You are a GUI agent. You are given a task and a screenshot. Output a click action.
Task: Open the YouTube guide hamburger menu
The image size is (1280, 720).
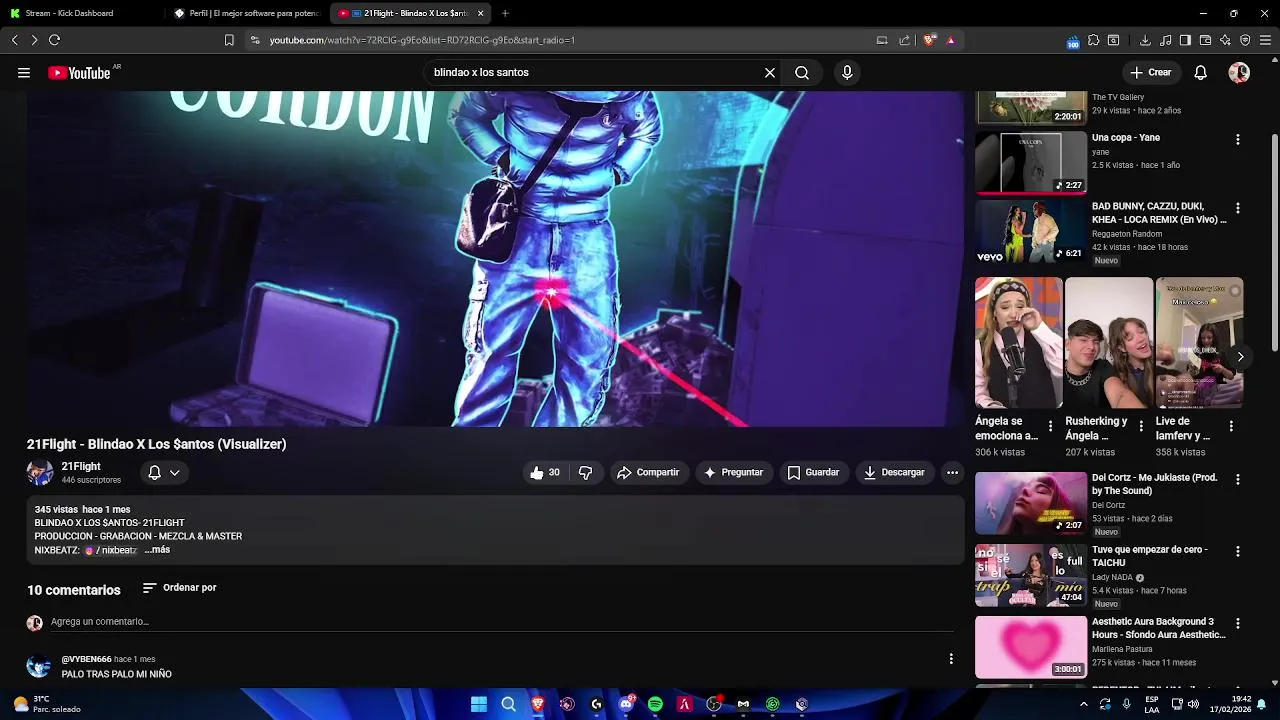[x=24, y=73]
